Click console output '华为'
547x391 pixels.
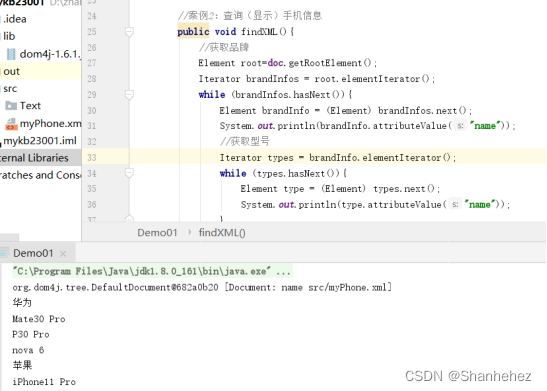[x=22, y=302]
